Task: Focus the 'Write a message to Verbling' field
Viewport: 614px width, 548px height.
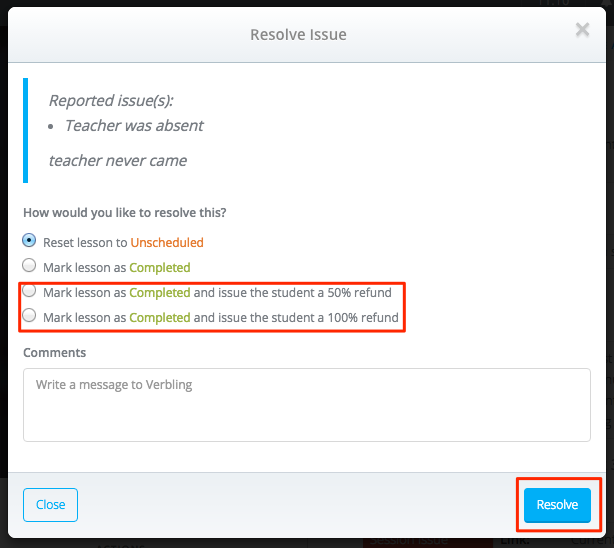Action: coord(307,405)
